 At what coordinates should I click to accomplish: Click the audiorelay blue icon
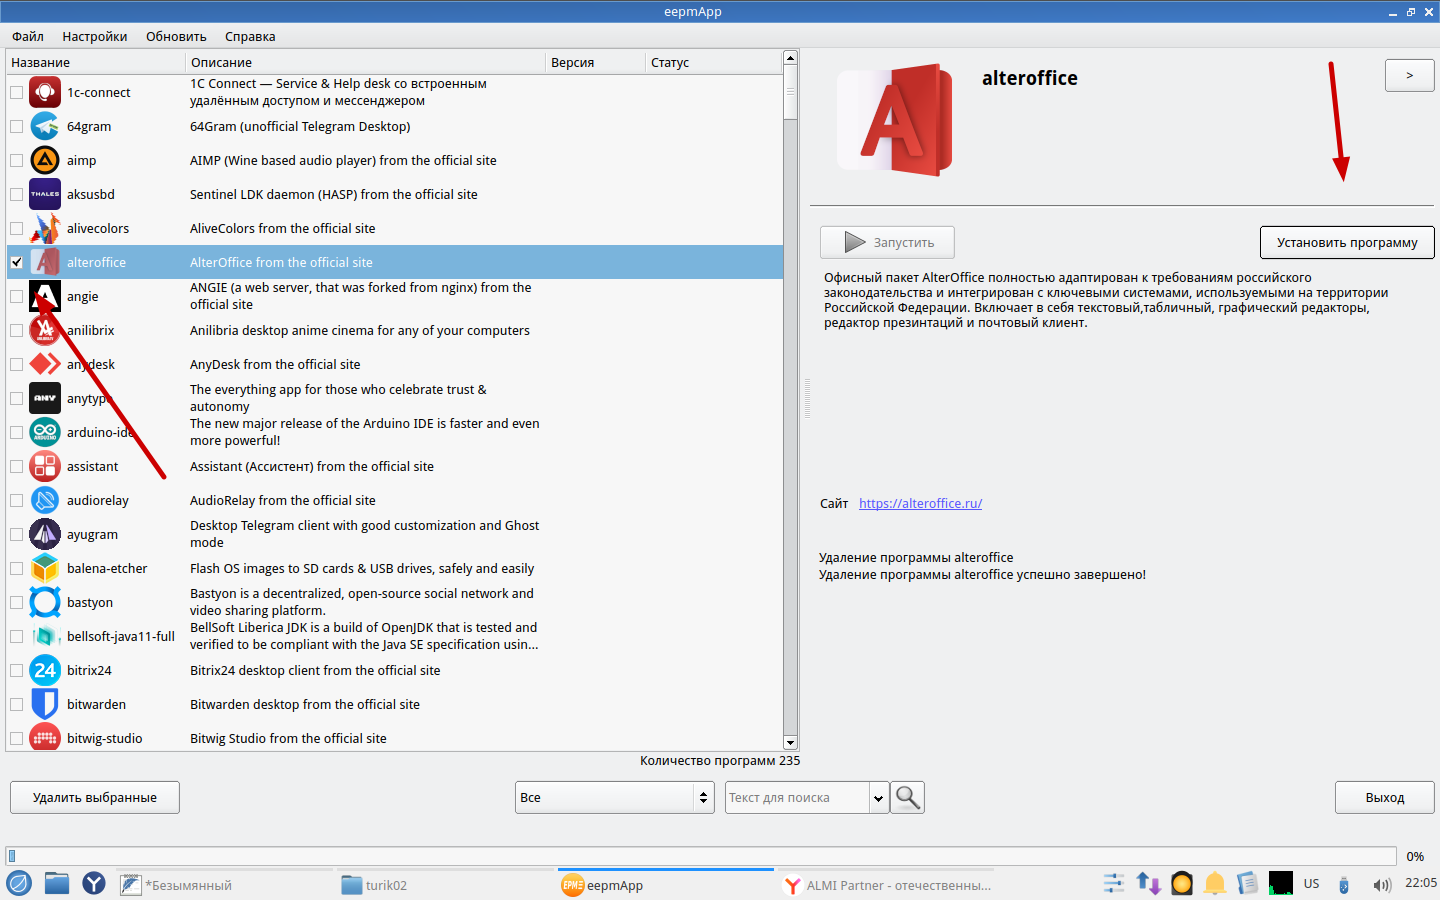[x=45, y=500]
